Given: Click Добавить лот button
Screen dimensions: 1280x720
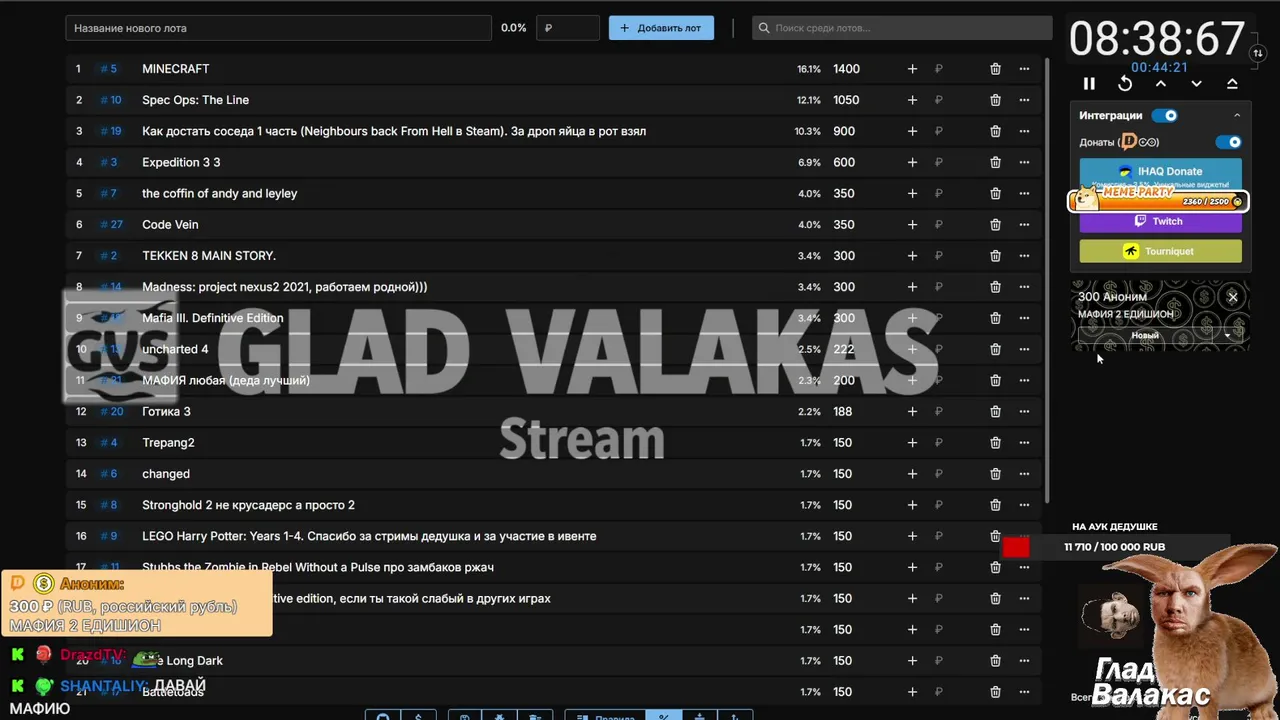Looking at the screenshot, I should pyautogui.click(x=661, y=28).
